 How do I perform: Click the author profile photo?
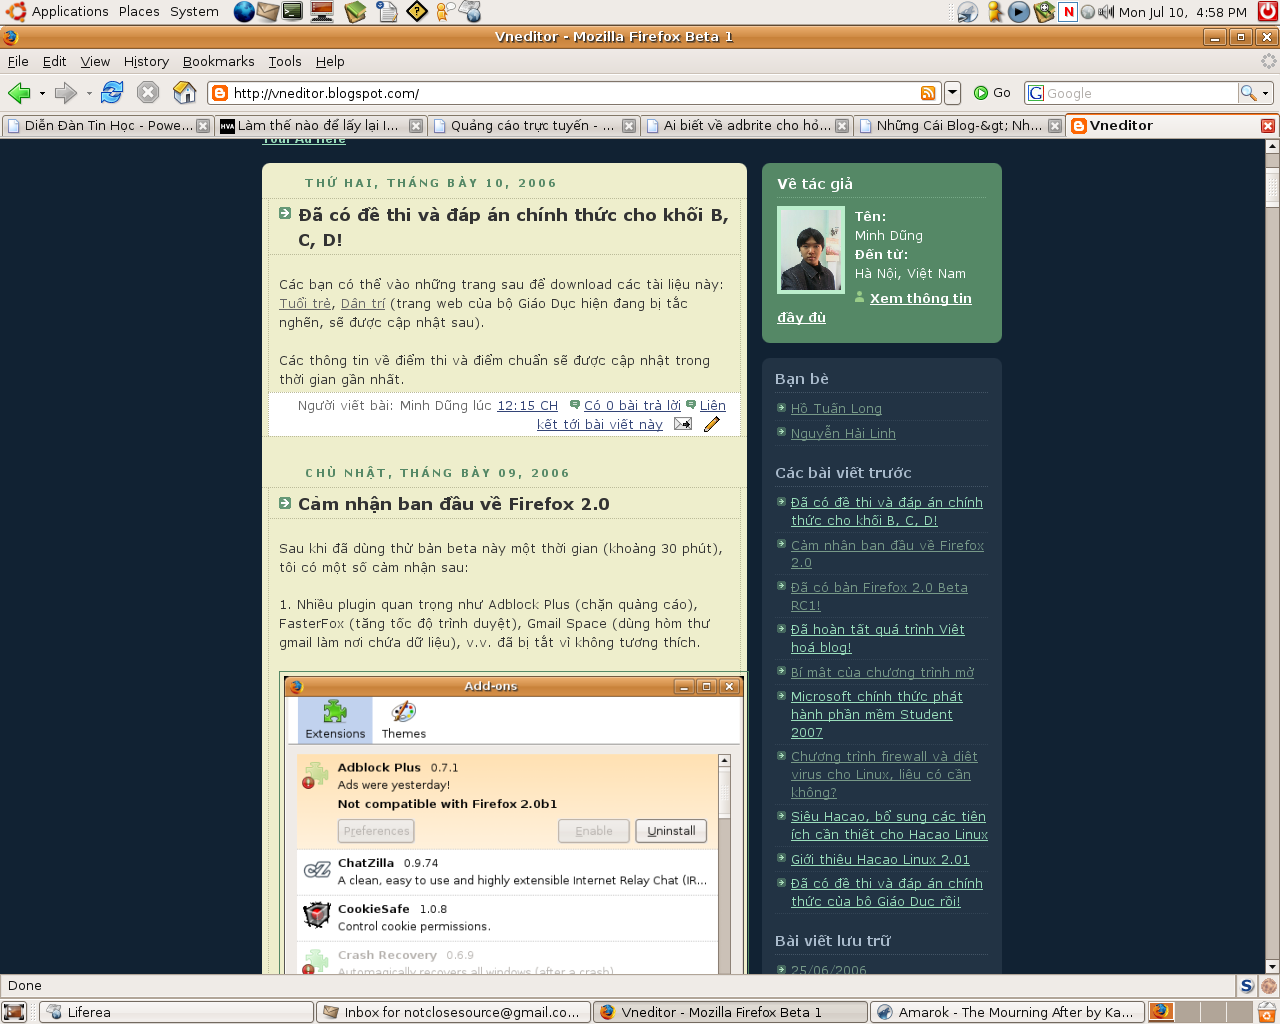click(x=811, y=250)
